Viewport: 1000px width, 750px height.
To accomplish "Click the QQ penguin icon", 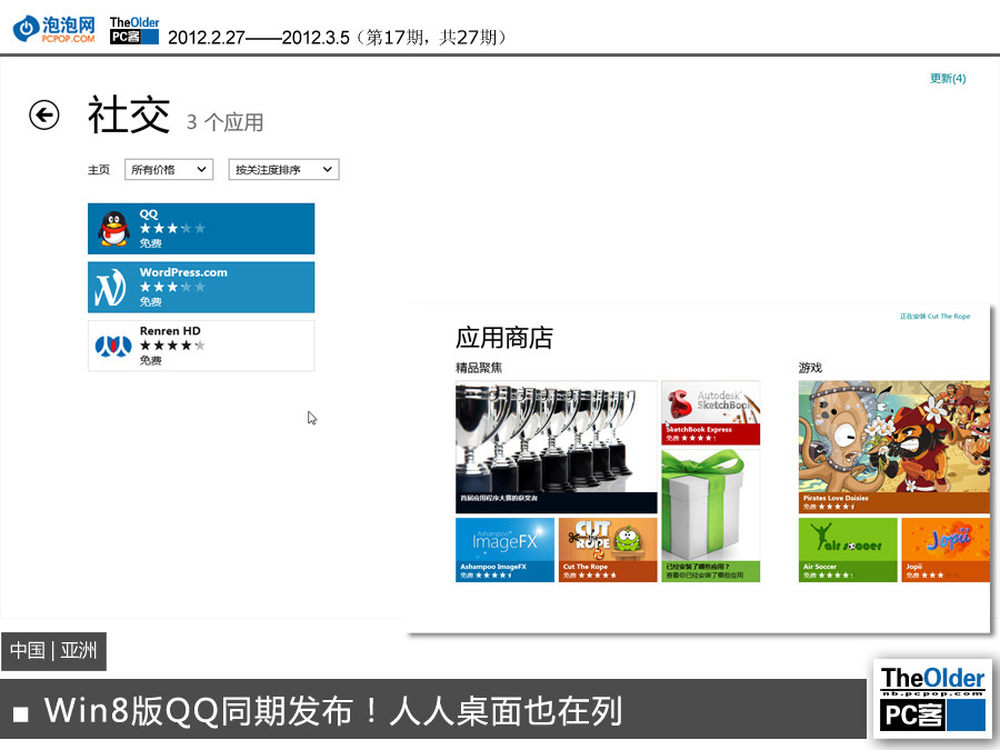I will coord(114,228).
